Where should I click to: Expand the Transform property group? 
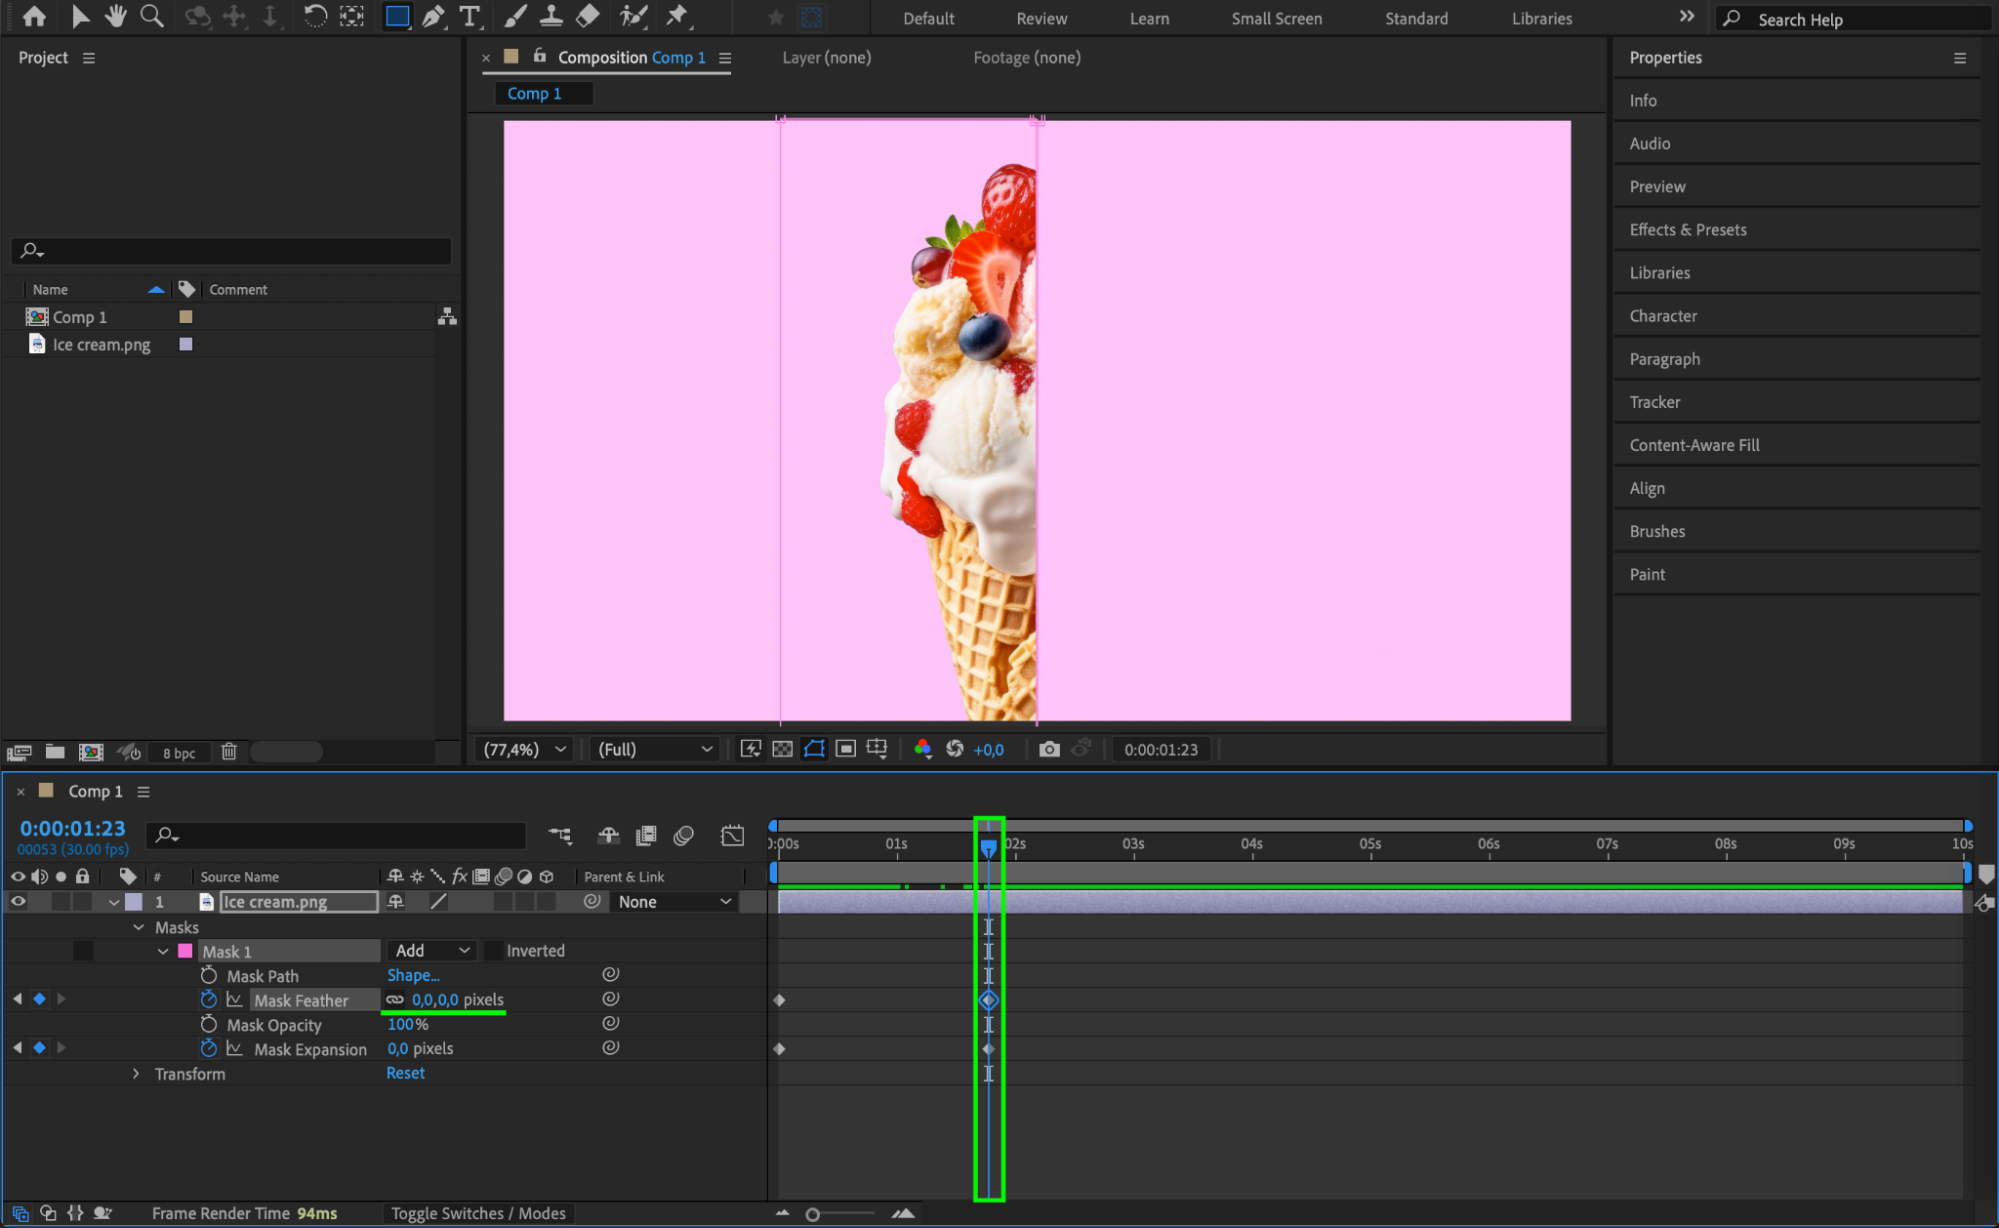tap(136, 1074)
